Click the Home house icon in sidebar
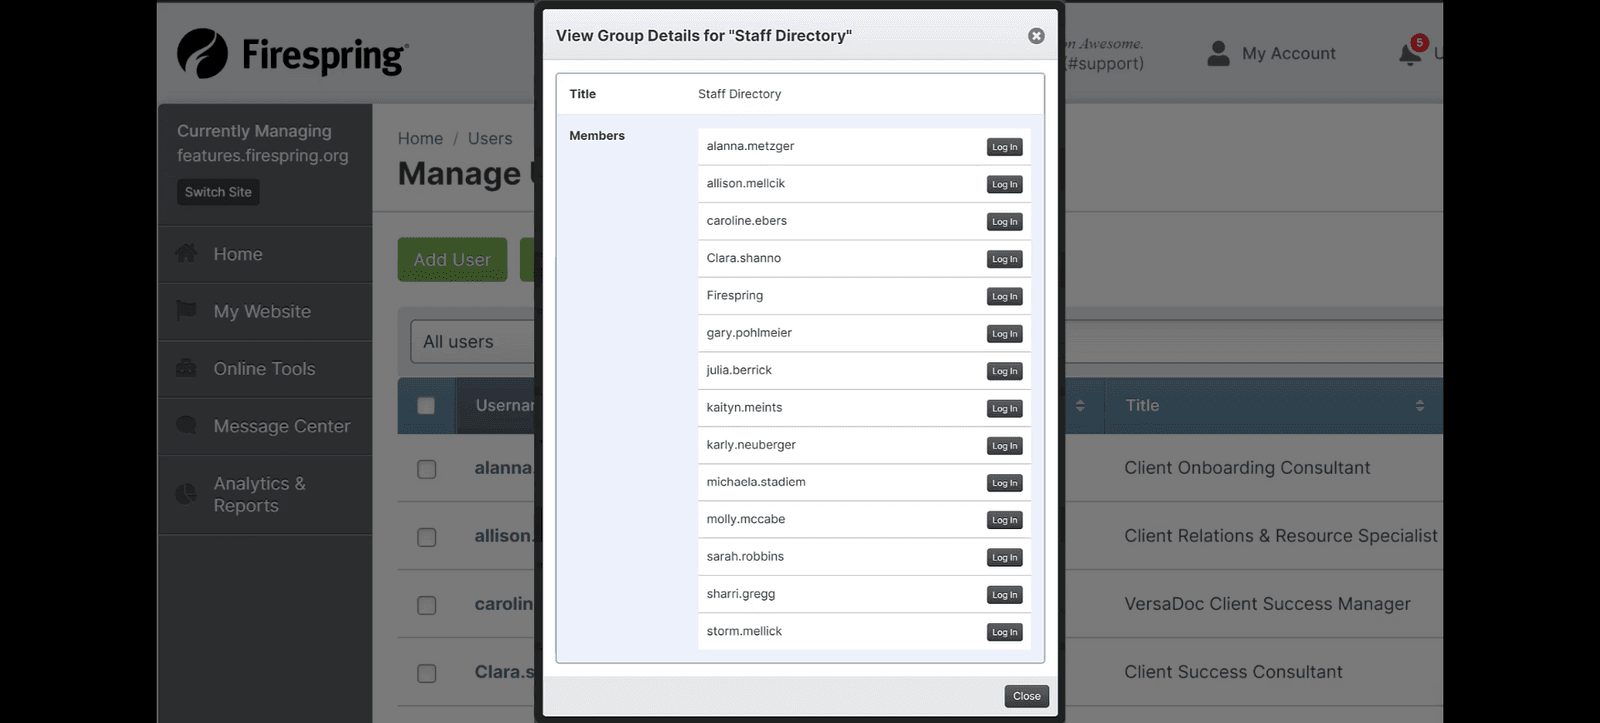The width and height of the screenshot is (1600, 723). [x=186, y=254]
